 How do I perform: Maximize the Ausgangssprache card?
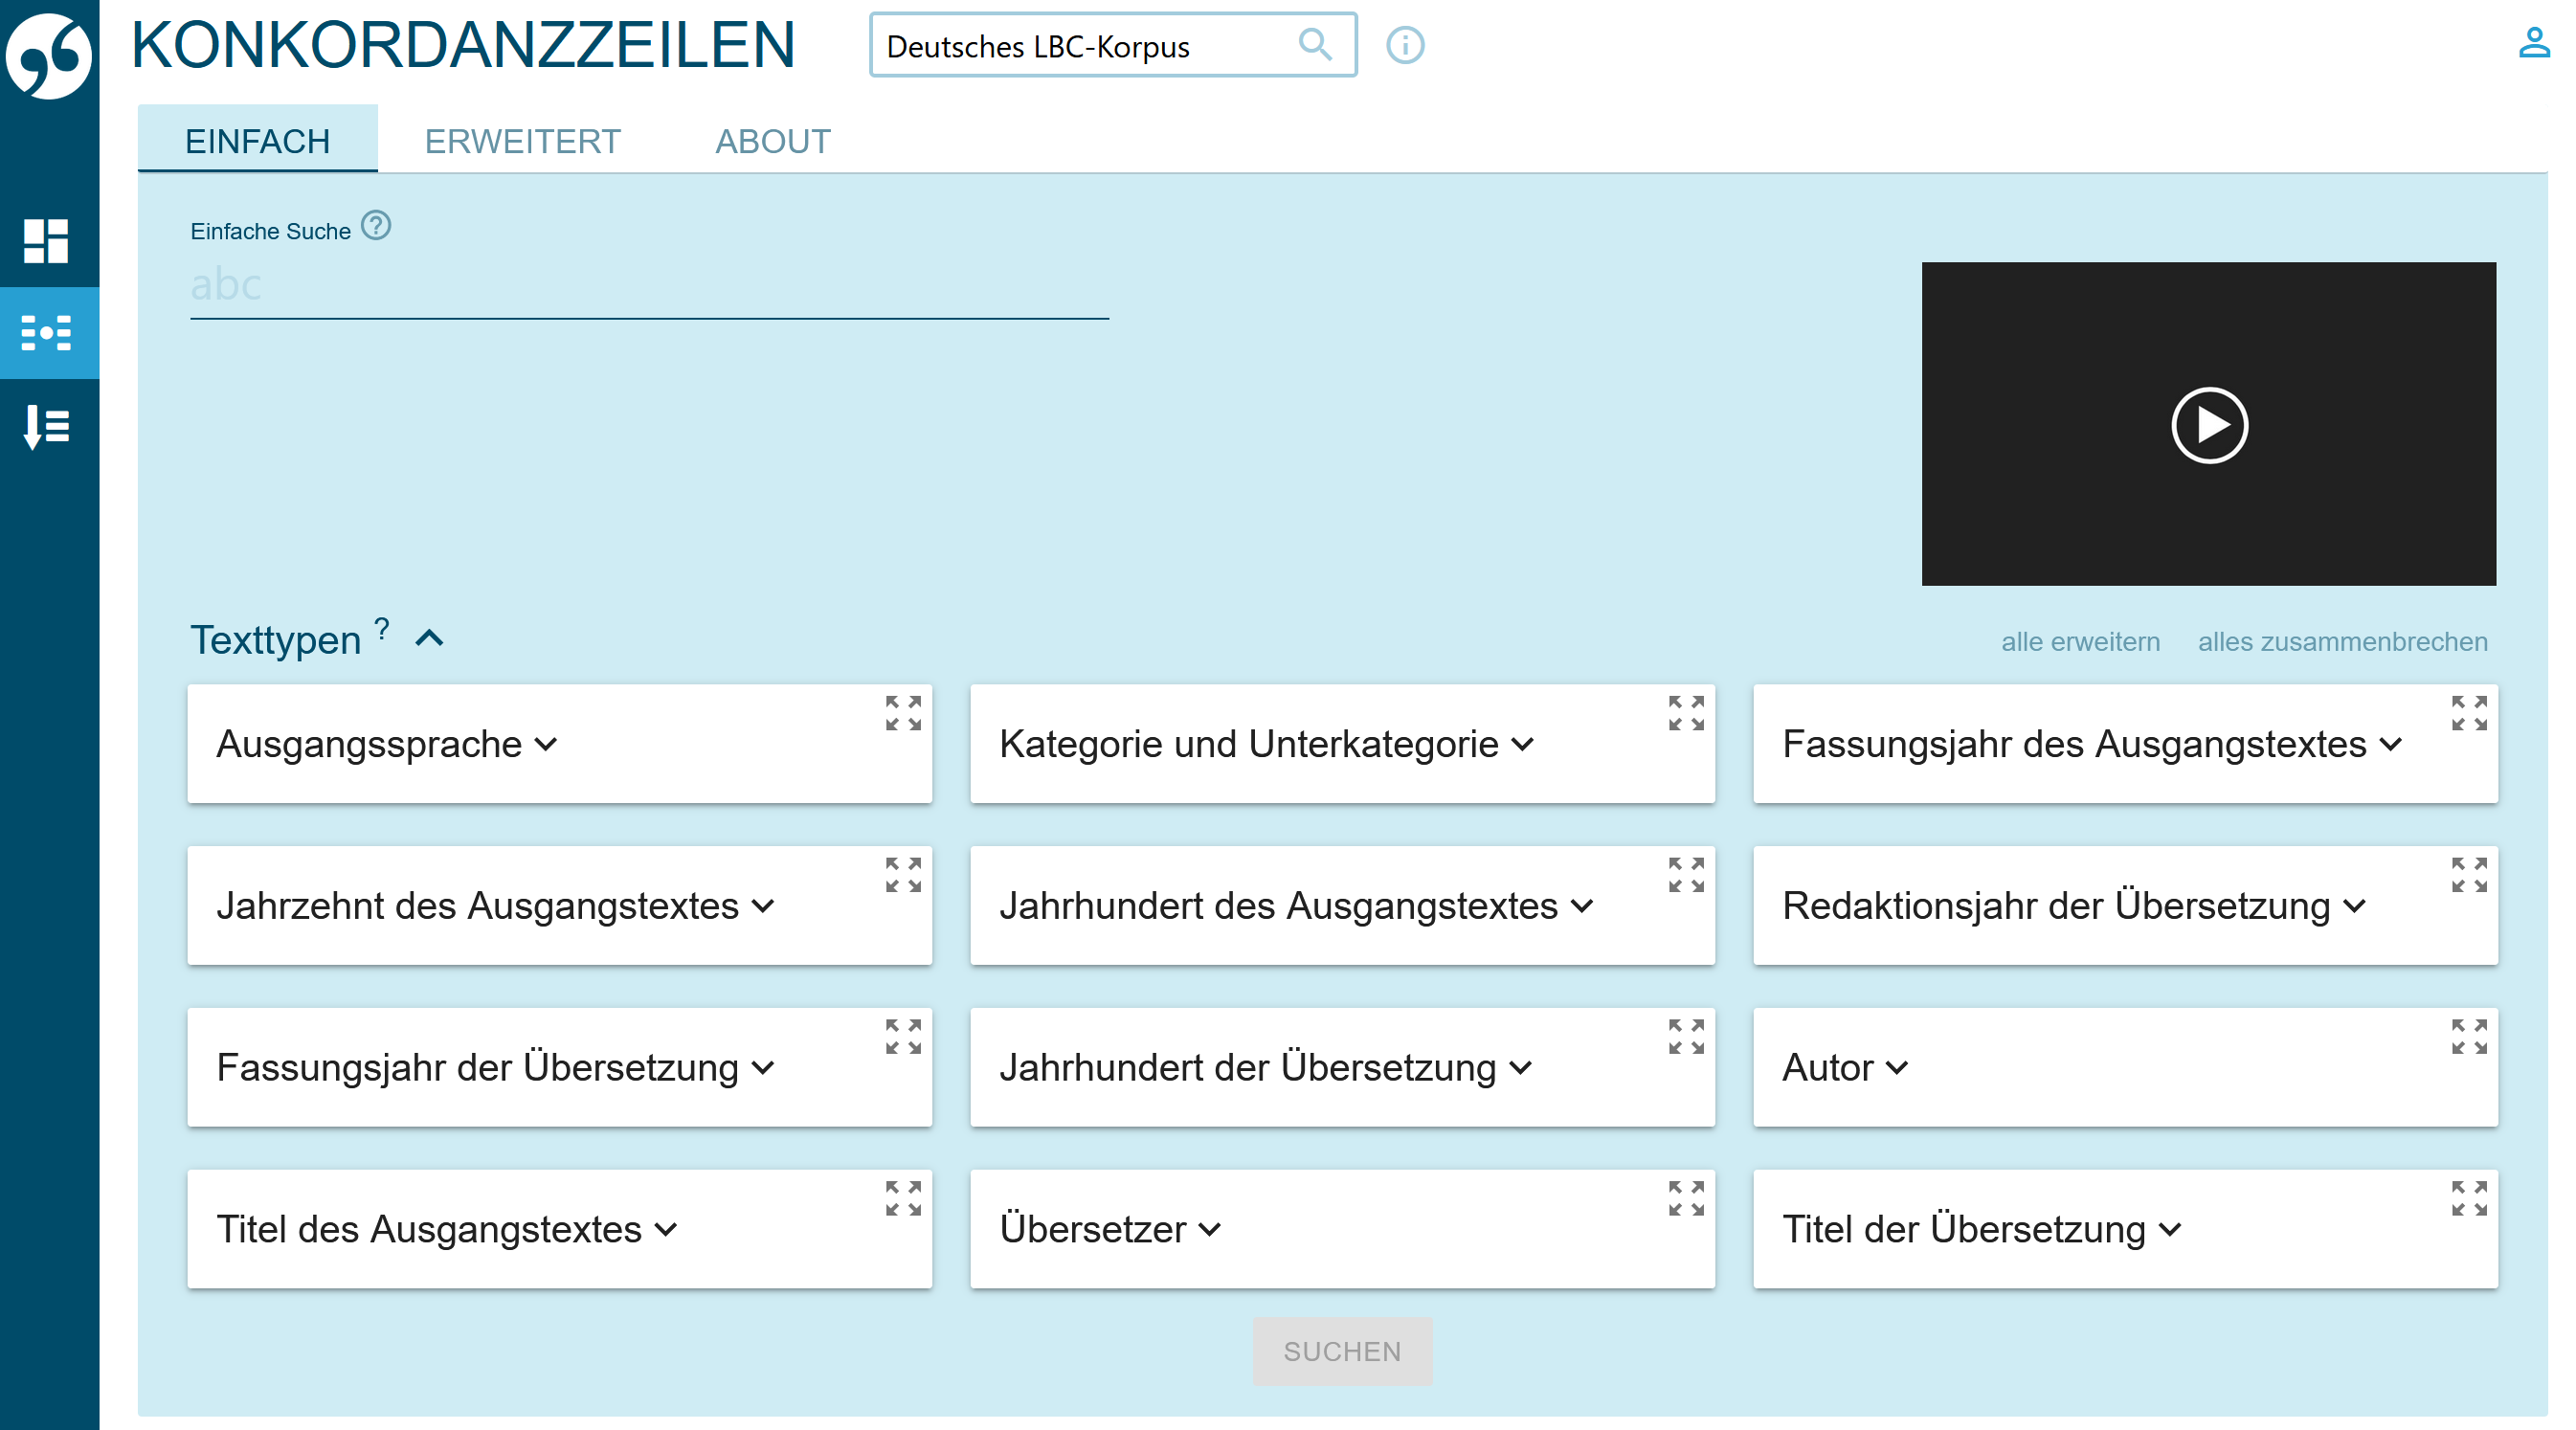(903, 713)
